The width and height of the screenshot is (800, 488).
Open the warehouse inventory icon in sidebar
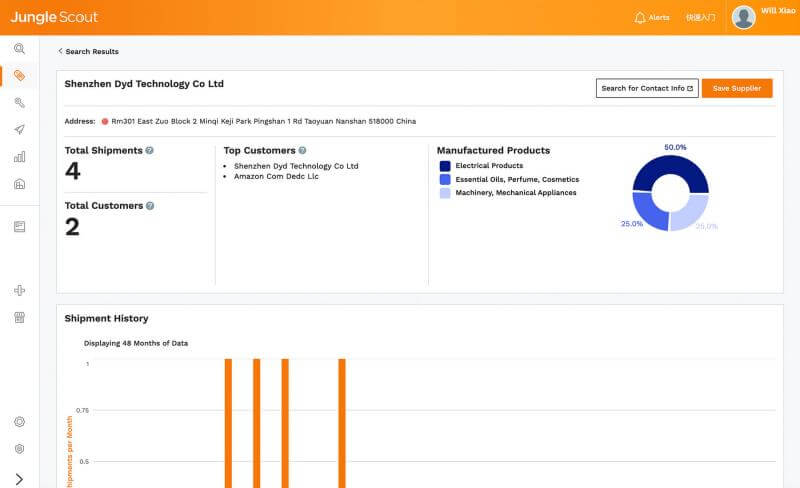pos(19,184)
